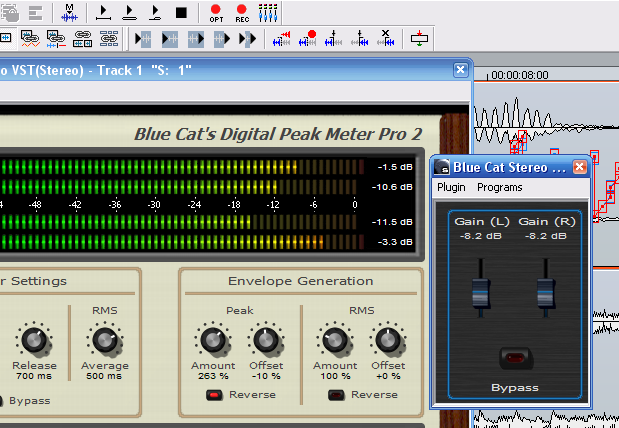The height and width of the screenshot is (428, 619).
Task: Click red rewind arrows marker icon
Action: click(x=281, y=39)
